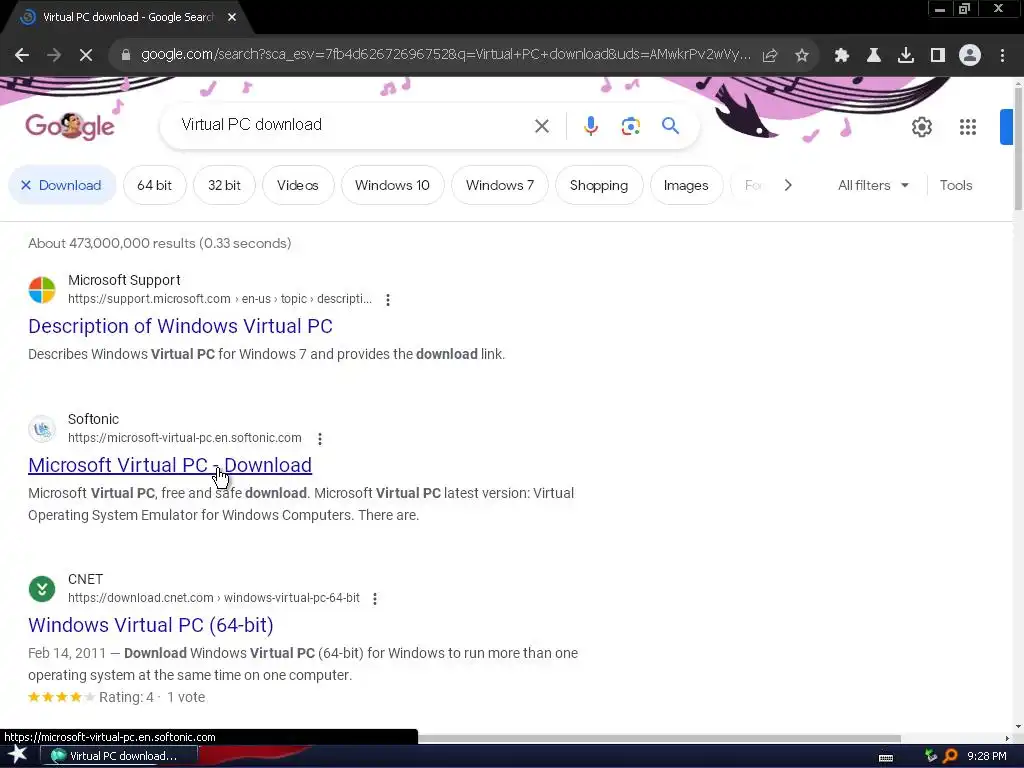Screen dimensions: 1024x768
Task: Open Google quick settings gear
Action: click(922, 127)
